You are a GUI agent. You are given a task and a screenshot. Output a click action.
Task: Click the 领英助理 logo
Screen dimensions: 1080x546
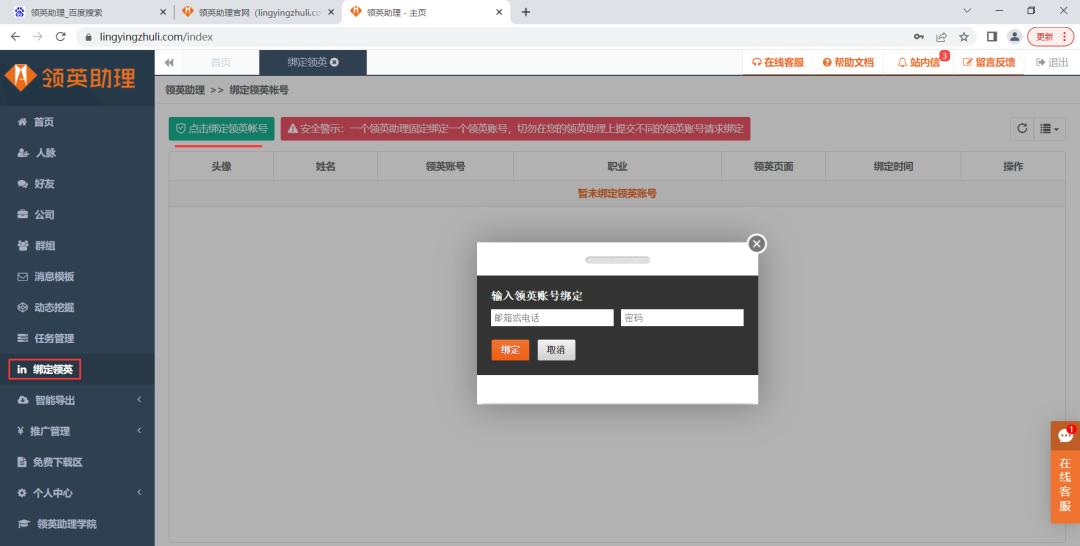(x=71, y=78)
